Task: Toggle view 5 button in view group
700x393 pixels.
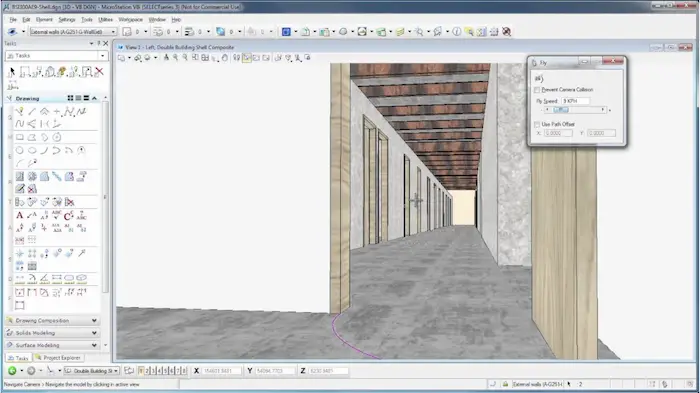Action: point(166,371)
